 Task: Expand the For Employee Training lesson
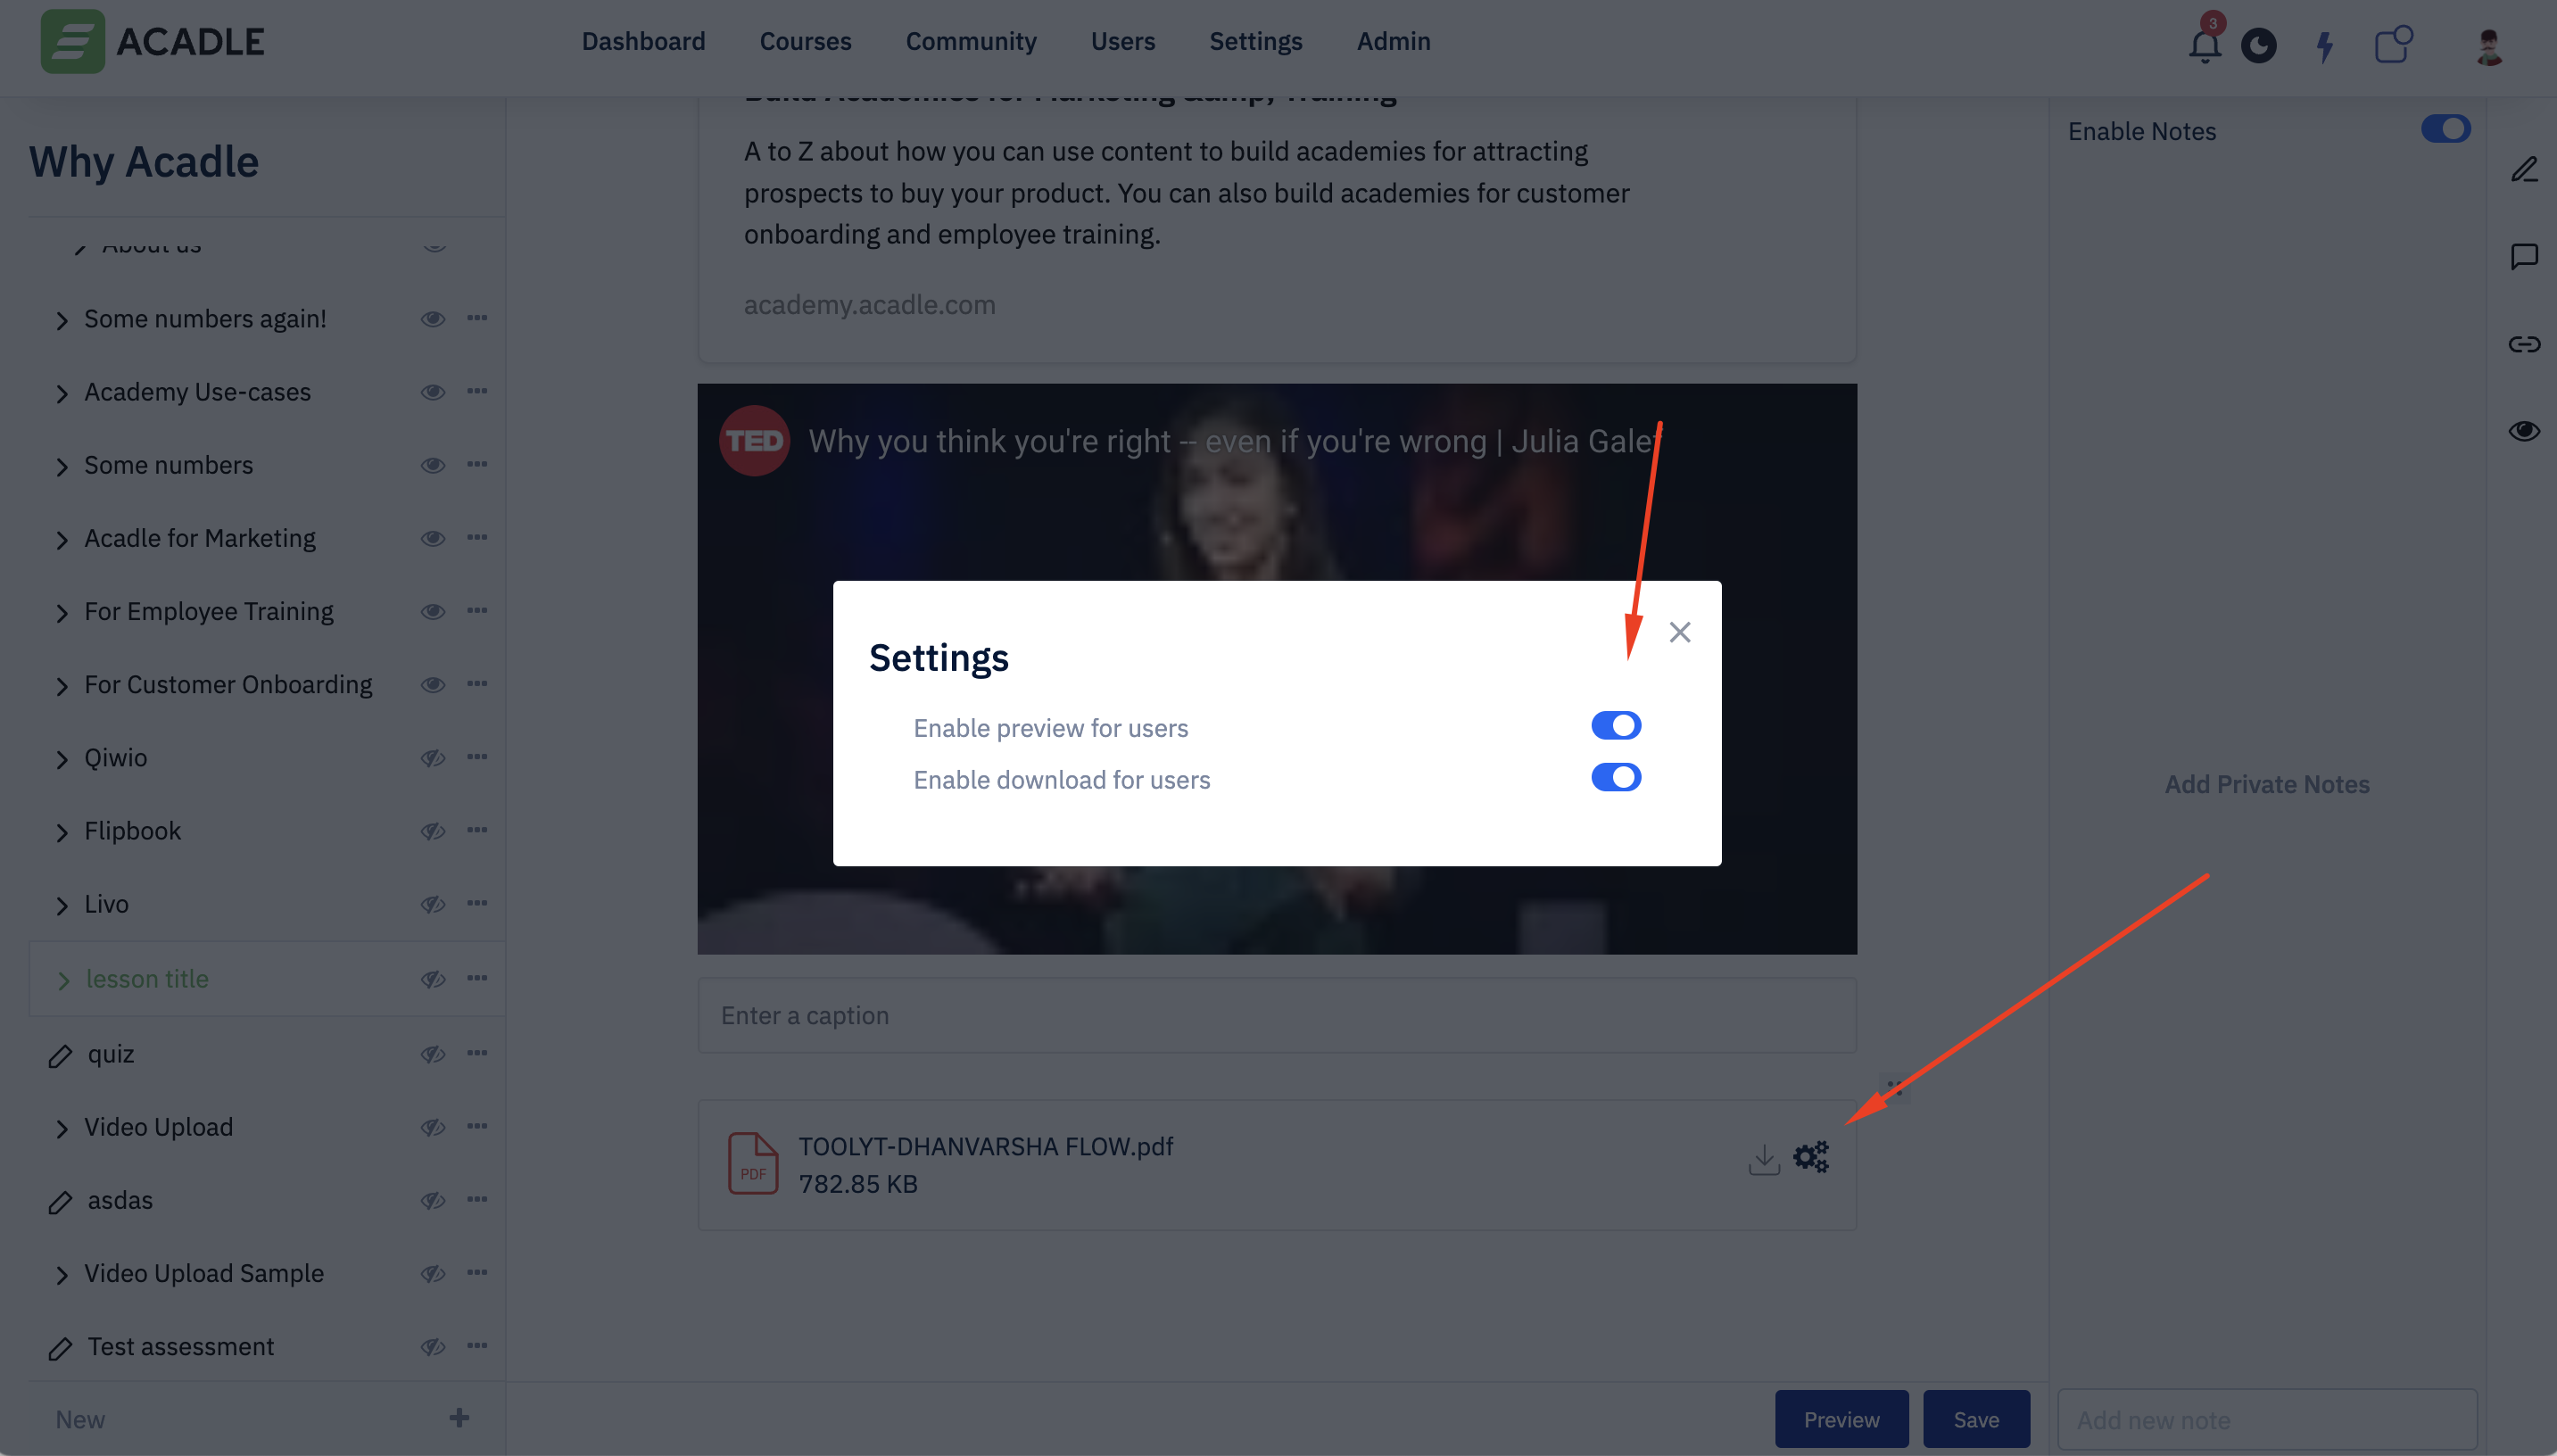point(62,613)
